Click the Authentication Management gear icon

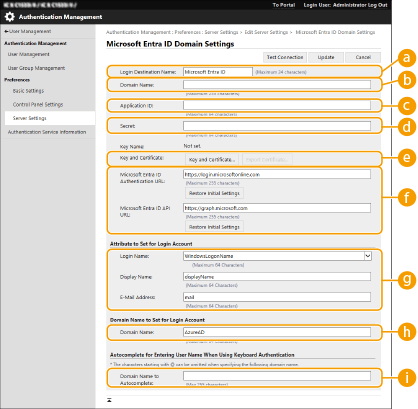[x=10, y=17]
